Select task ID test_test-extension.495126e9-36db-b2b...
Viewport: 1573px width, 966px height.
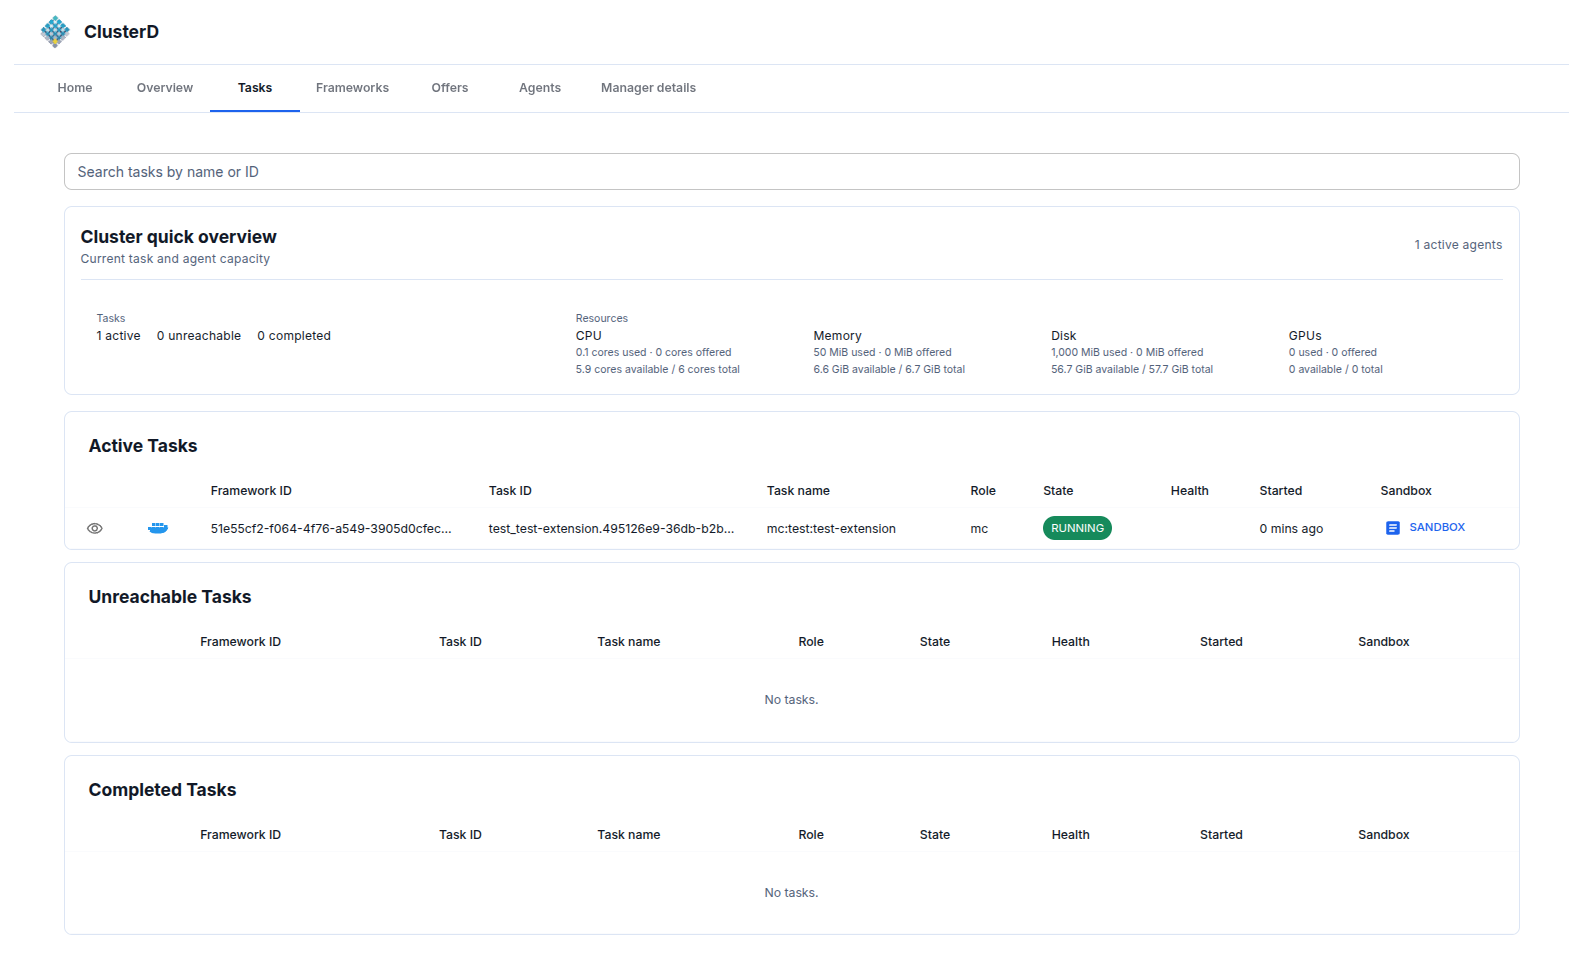coord(611,529)
